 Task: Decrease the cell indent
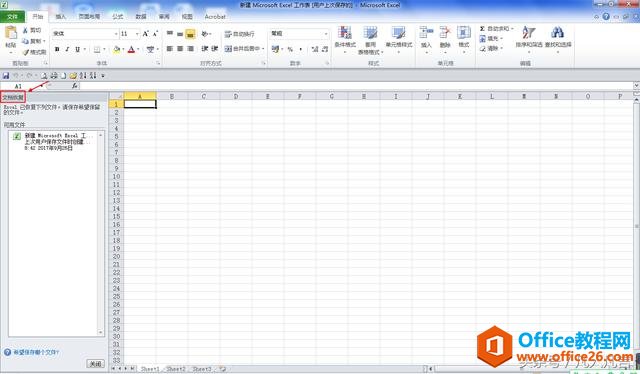pos(204,49)
